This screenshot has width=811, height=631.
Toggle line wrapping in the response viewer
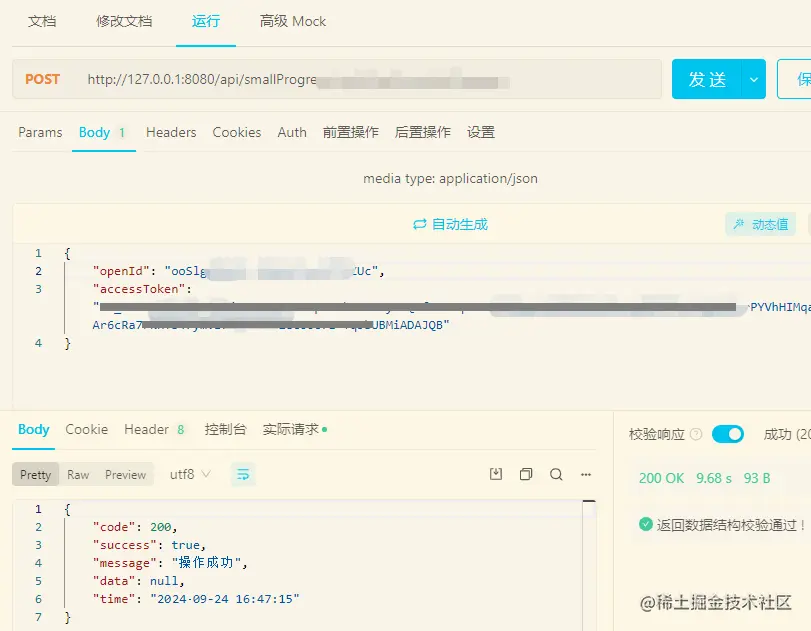tap(243, 475)
